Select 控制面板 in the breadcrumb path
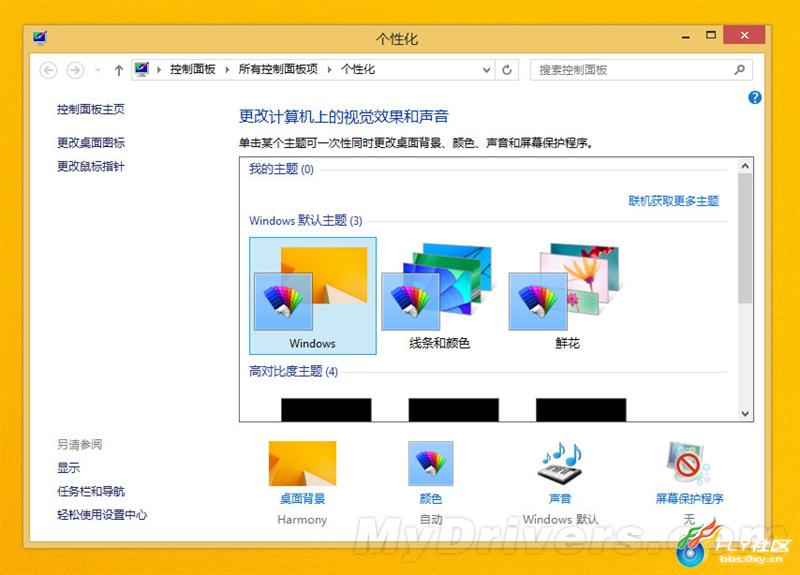The image size is (800, 575). click(193, 69)
